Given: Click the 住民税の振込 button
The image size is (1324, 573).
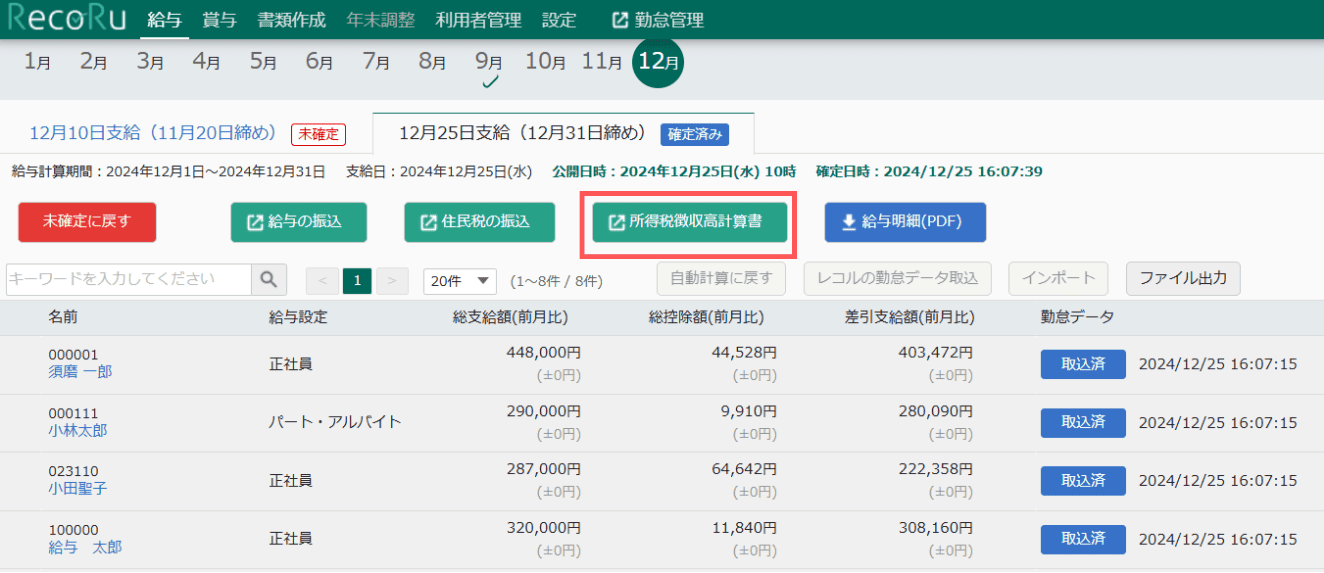Looking at the screenshot, I should 479,222.
